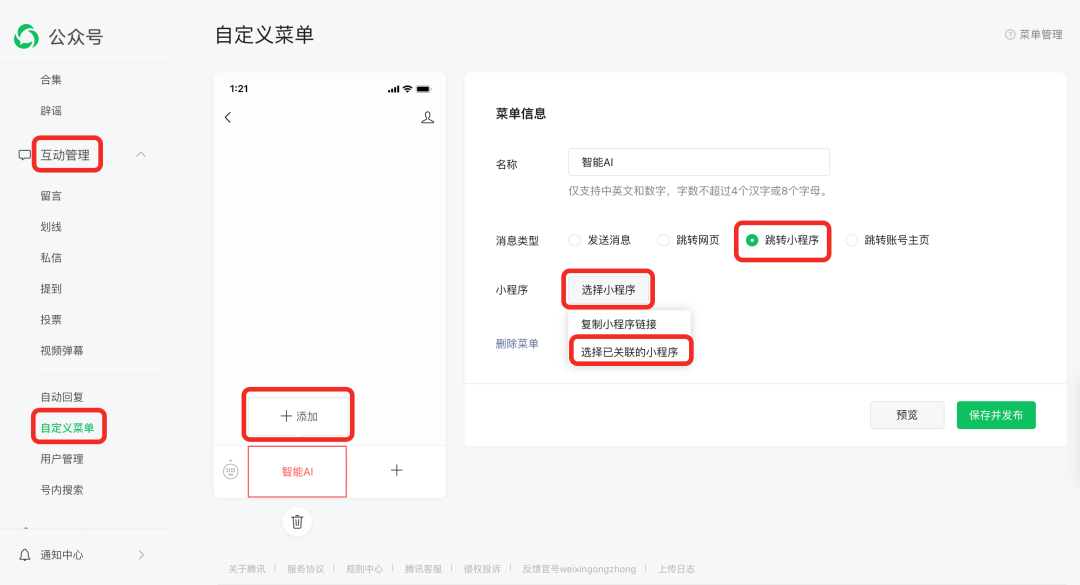
Task: Click the 预览 button
Action: coord(907,415)
